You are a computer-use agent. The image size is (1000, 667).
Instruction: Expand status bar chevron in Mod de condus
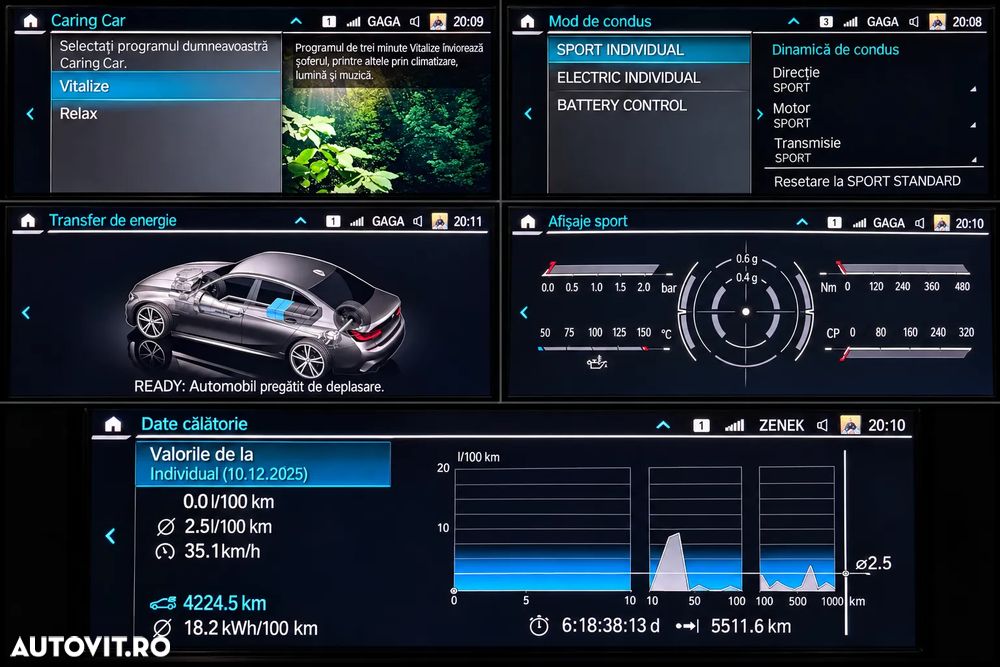793,21
